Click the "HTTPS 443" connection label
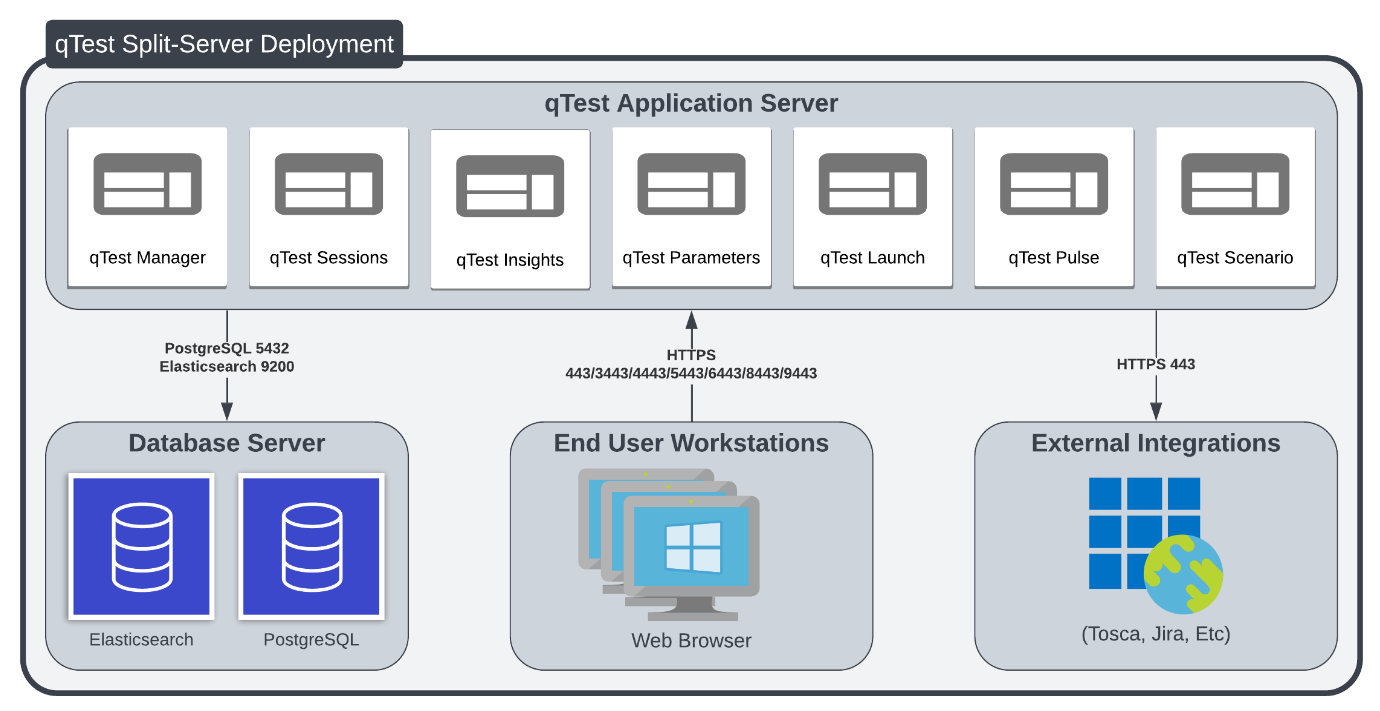Screen dimensions: 1380x711 click(1156, 364)
